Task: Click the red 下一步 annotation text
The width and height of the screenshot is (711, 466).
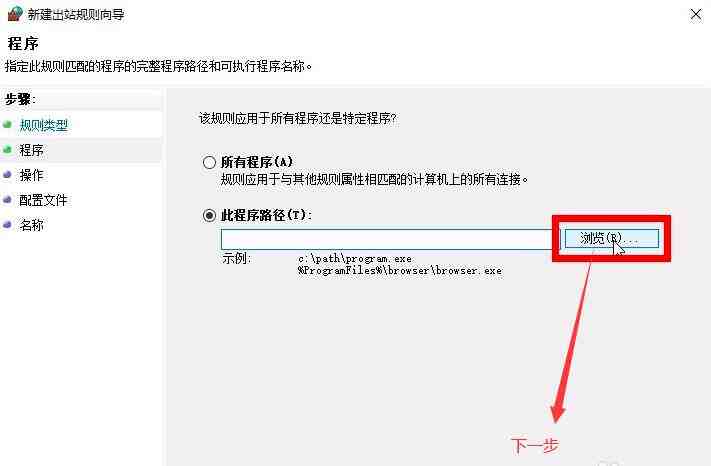Action: tap(535, 445)
